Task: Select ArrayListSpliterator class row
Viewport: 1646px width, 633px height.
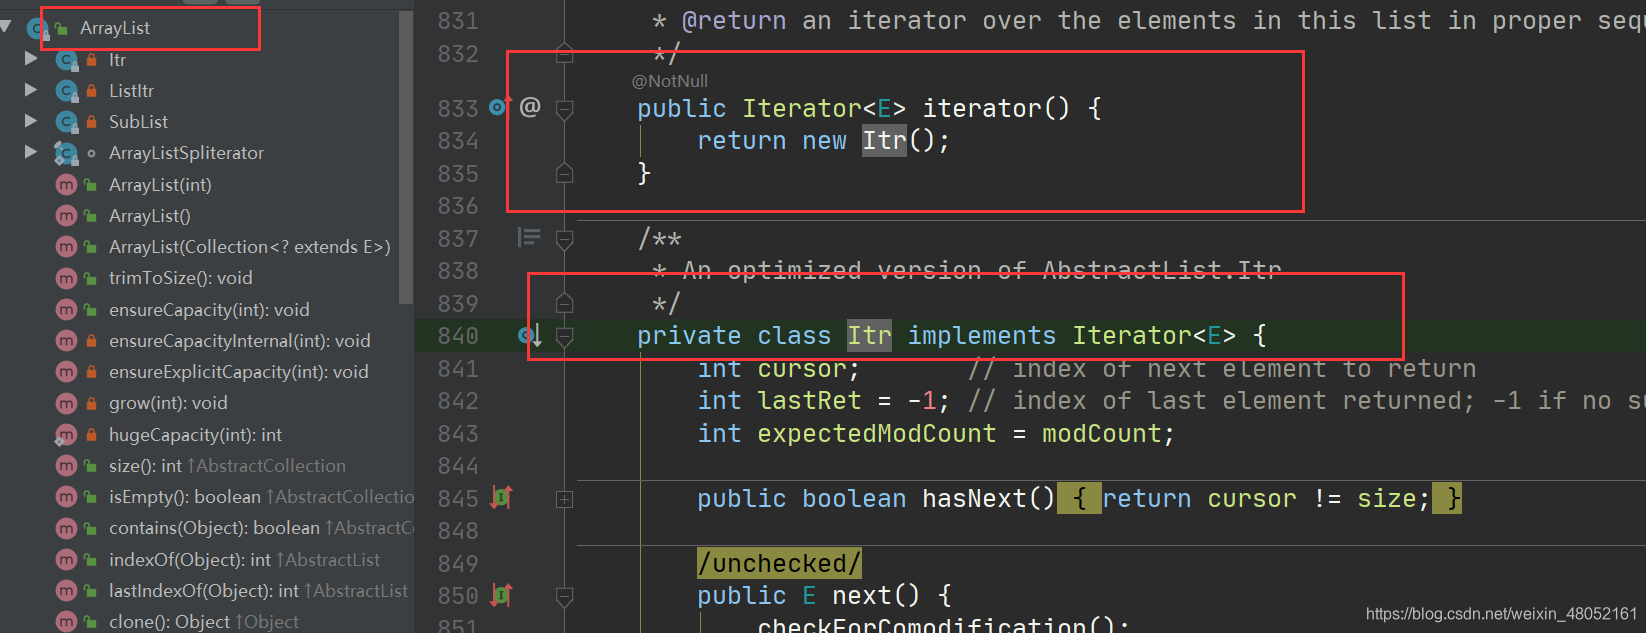Action: (186, 153)
